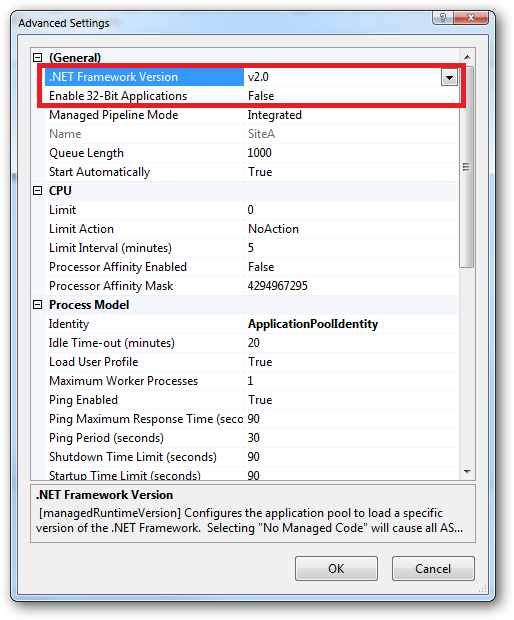The height and width of the screenshot is (620, 514).
Task: Collapse the Process Model section
Action: pos(38,304)
